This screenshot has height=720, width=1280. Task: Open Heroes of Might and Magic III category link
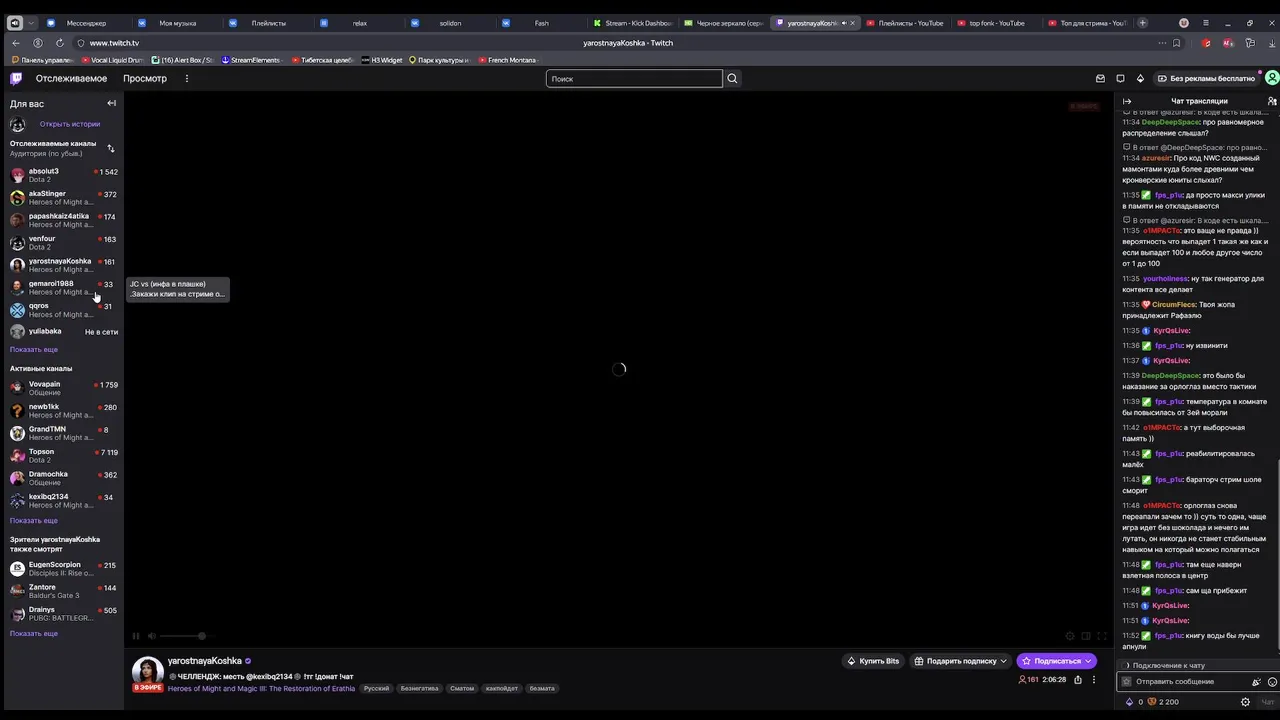[261, 688]
